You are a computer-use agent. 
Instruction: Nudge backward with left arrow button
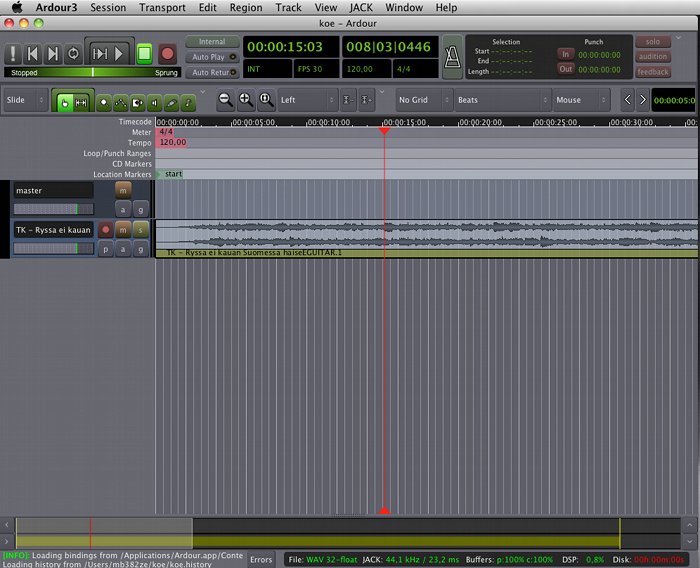627,100
